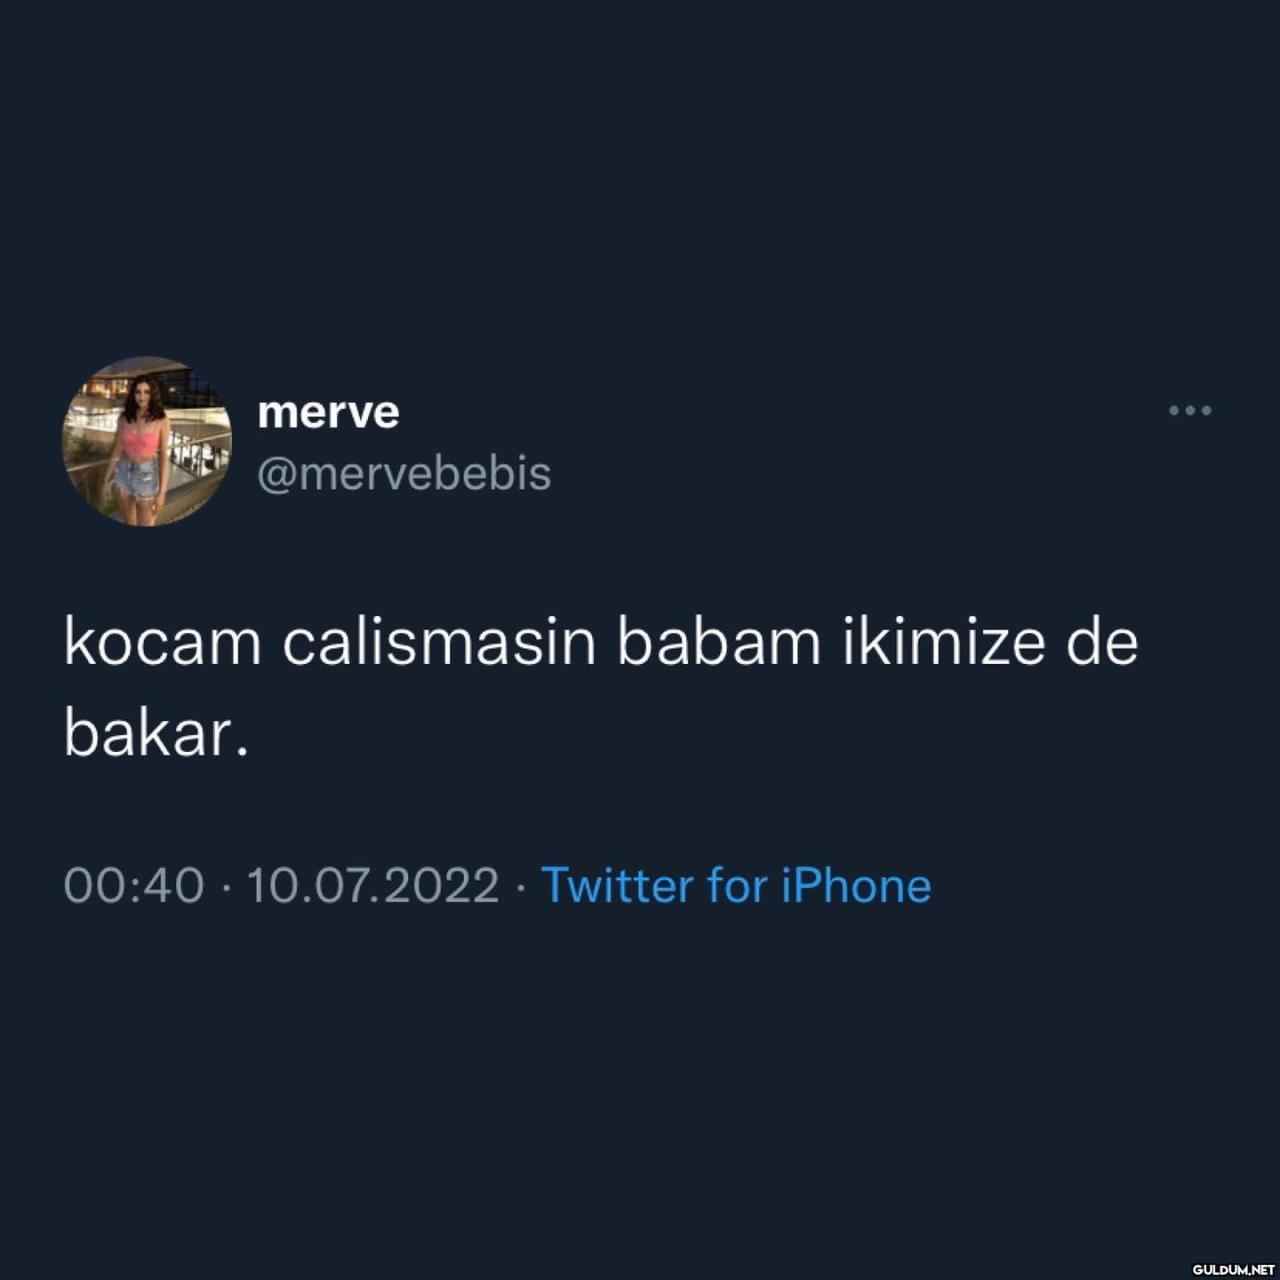Click the Twitter for iPhone source link
This screenshot has width=1280, height=1280.
(736, 885)
